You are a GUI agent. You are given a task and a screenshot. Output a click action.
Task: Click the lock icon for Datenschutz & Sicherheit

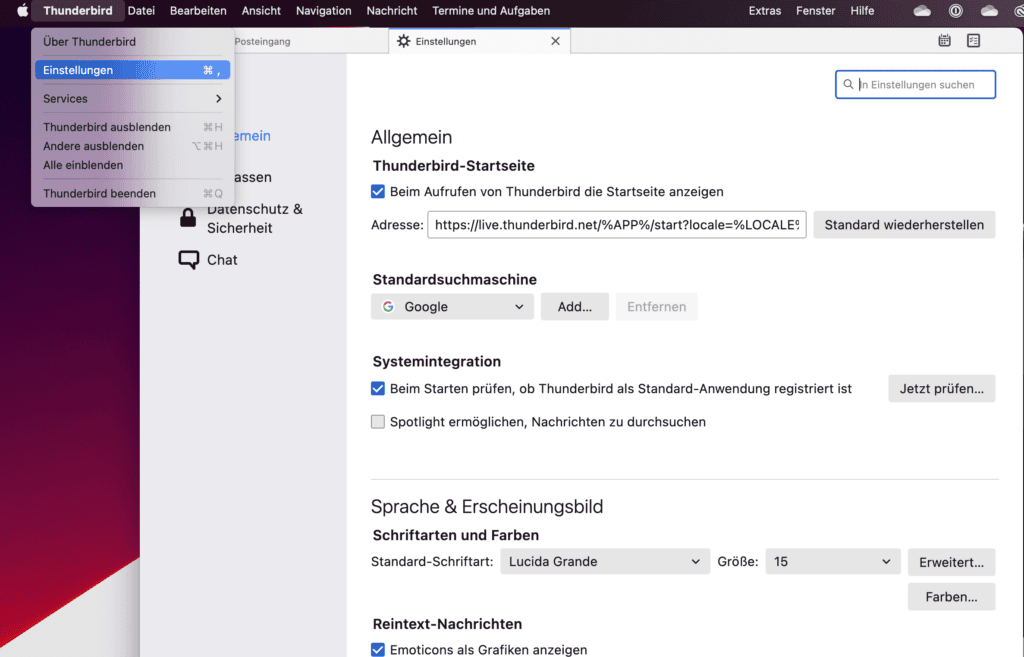click(x=188, y=218)
